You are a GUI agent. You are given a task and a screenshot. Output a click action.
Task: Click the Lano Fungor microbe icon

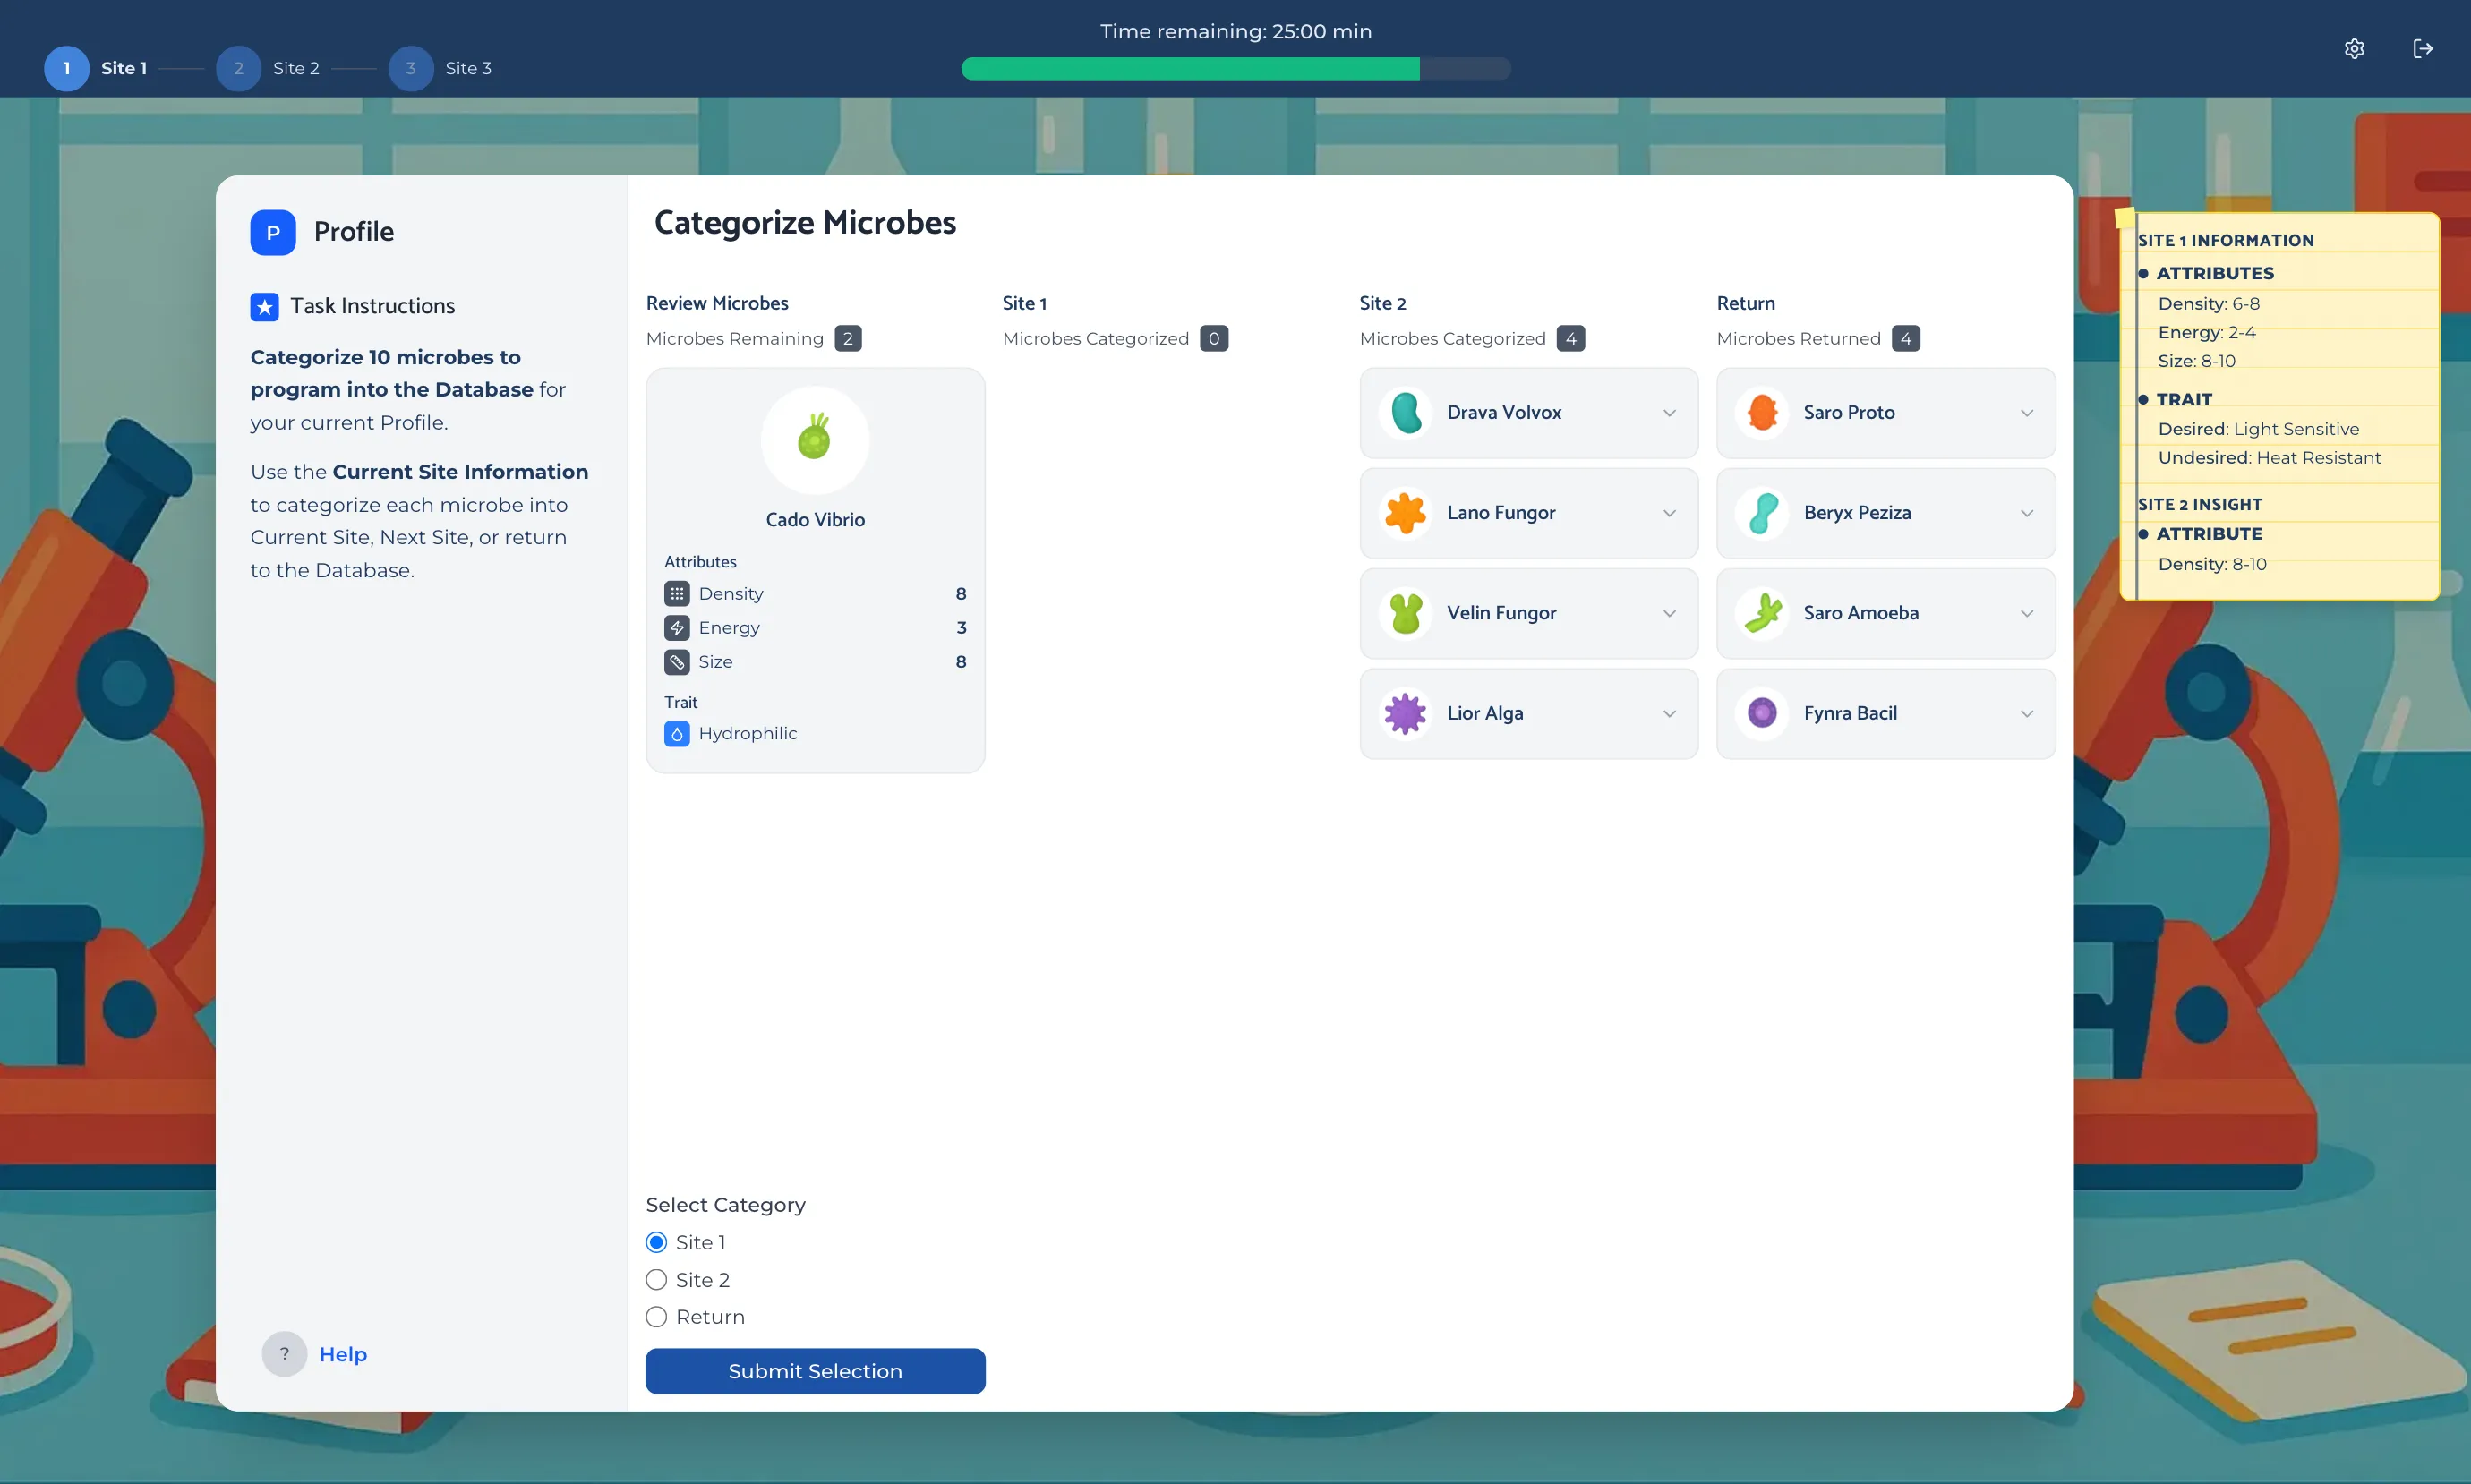coord(1406,513)
